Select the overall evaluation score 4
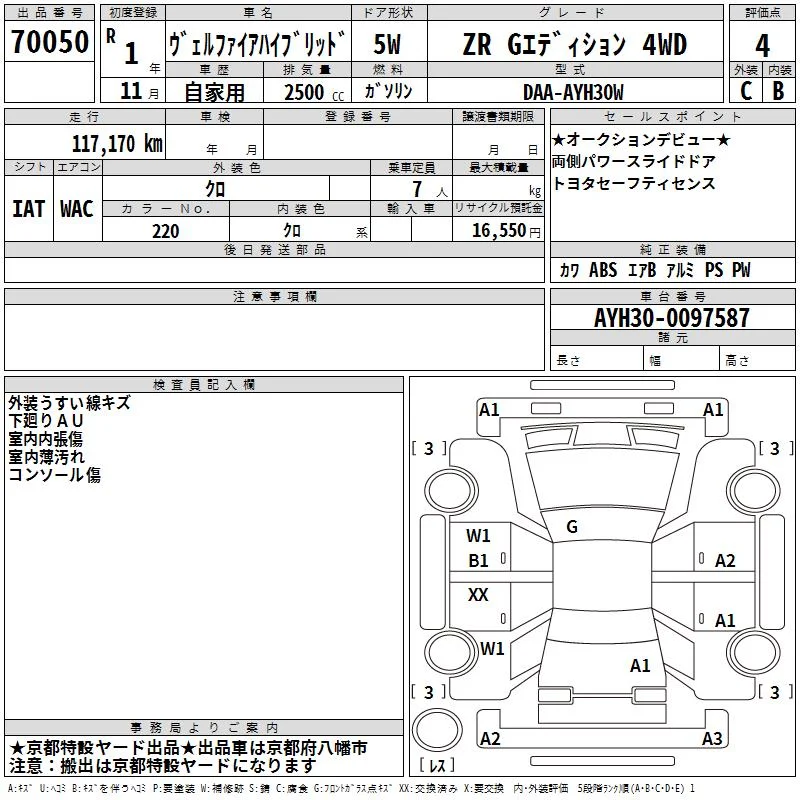The image size is (800, 800). (x=762, y=45)
